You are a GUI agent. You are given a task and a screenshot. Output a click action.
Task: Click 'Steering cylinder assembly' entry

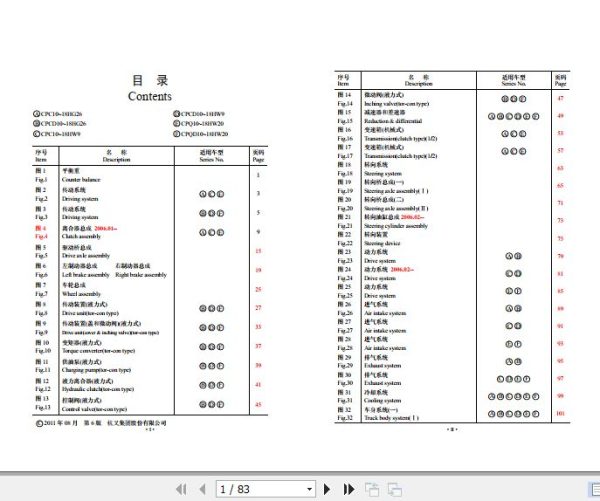396,226
